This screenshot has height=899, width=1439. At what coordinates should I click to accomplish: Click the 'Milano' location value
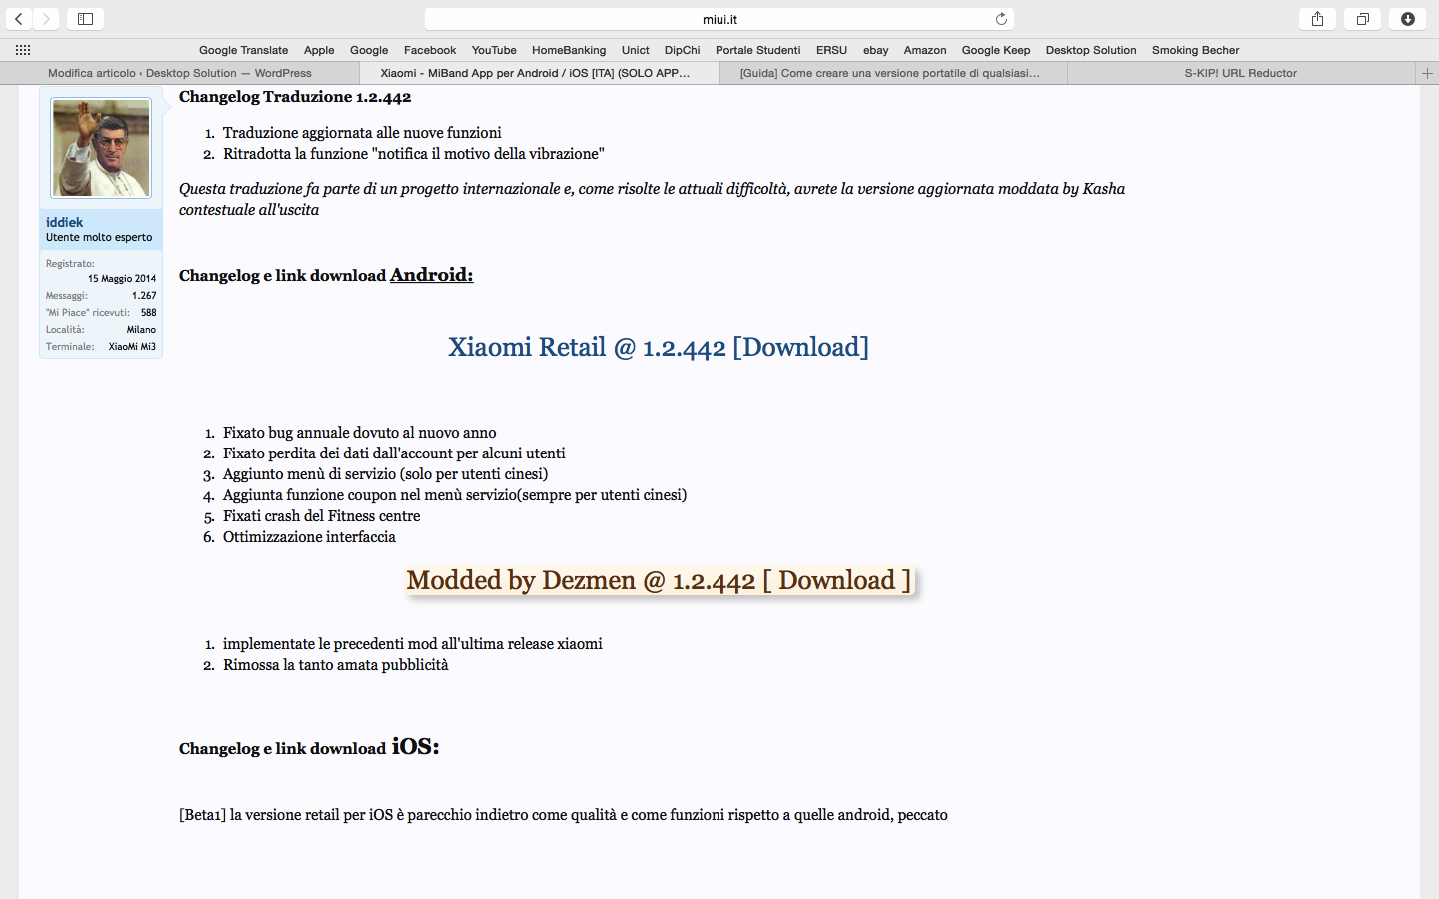[x=141, y=330]
